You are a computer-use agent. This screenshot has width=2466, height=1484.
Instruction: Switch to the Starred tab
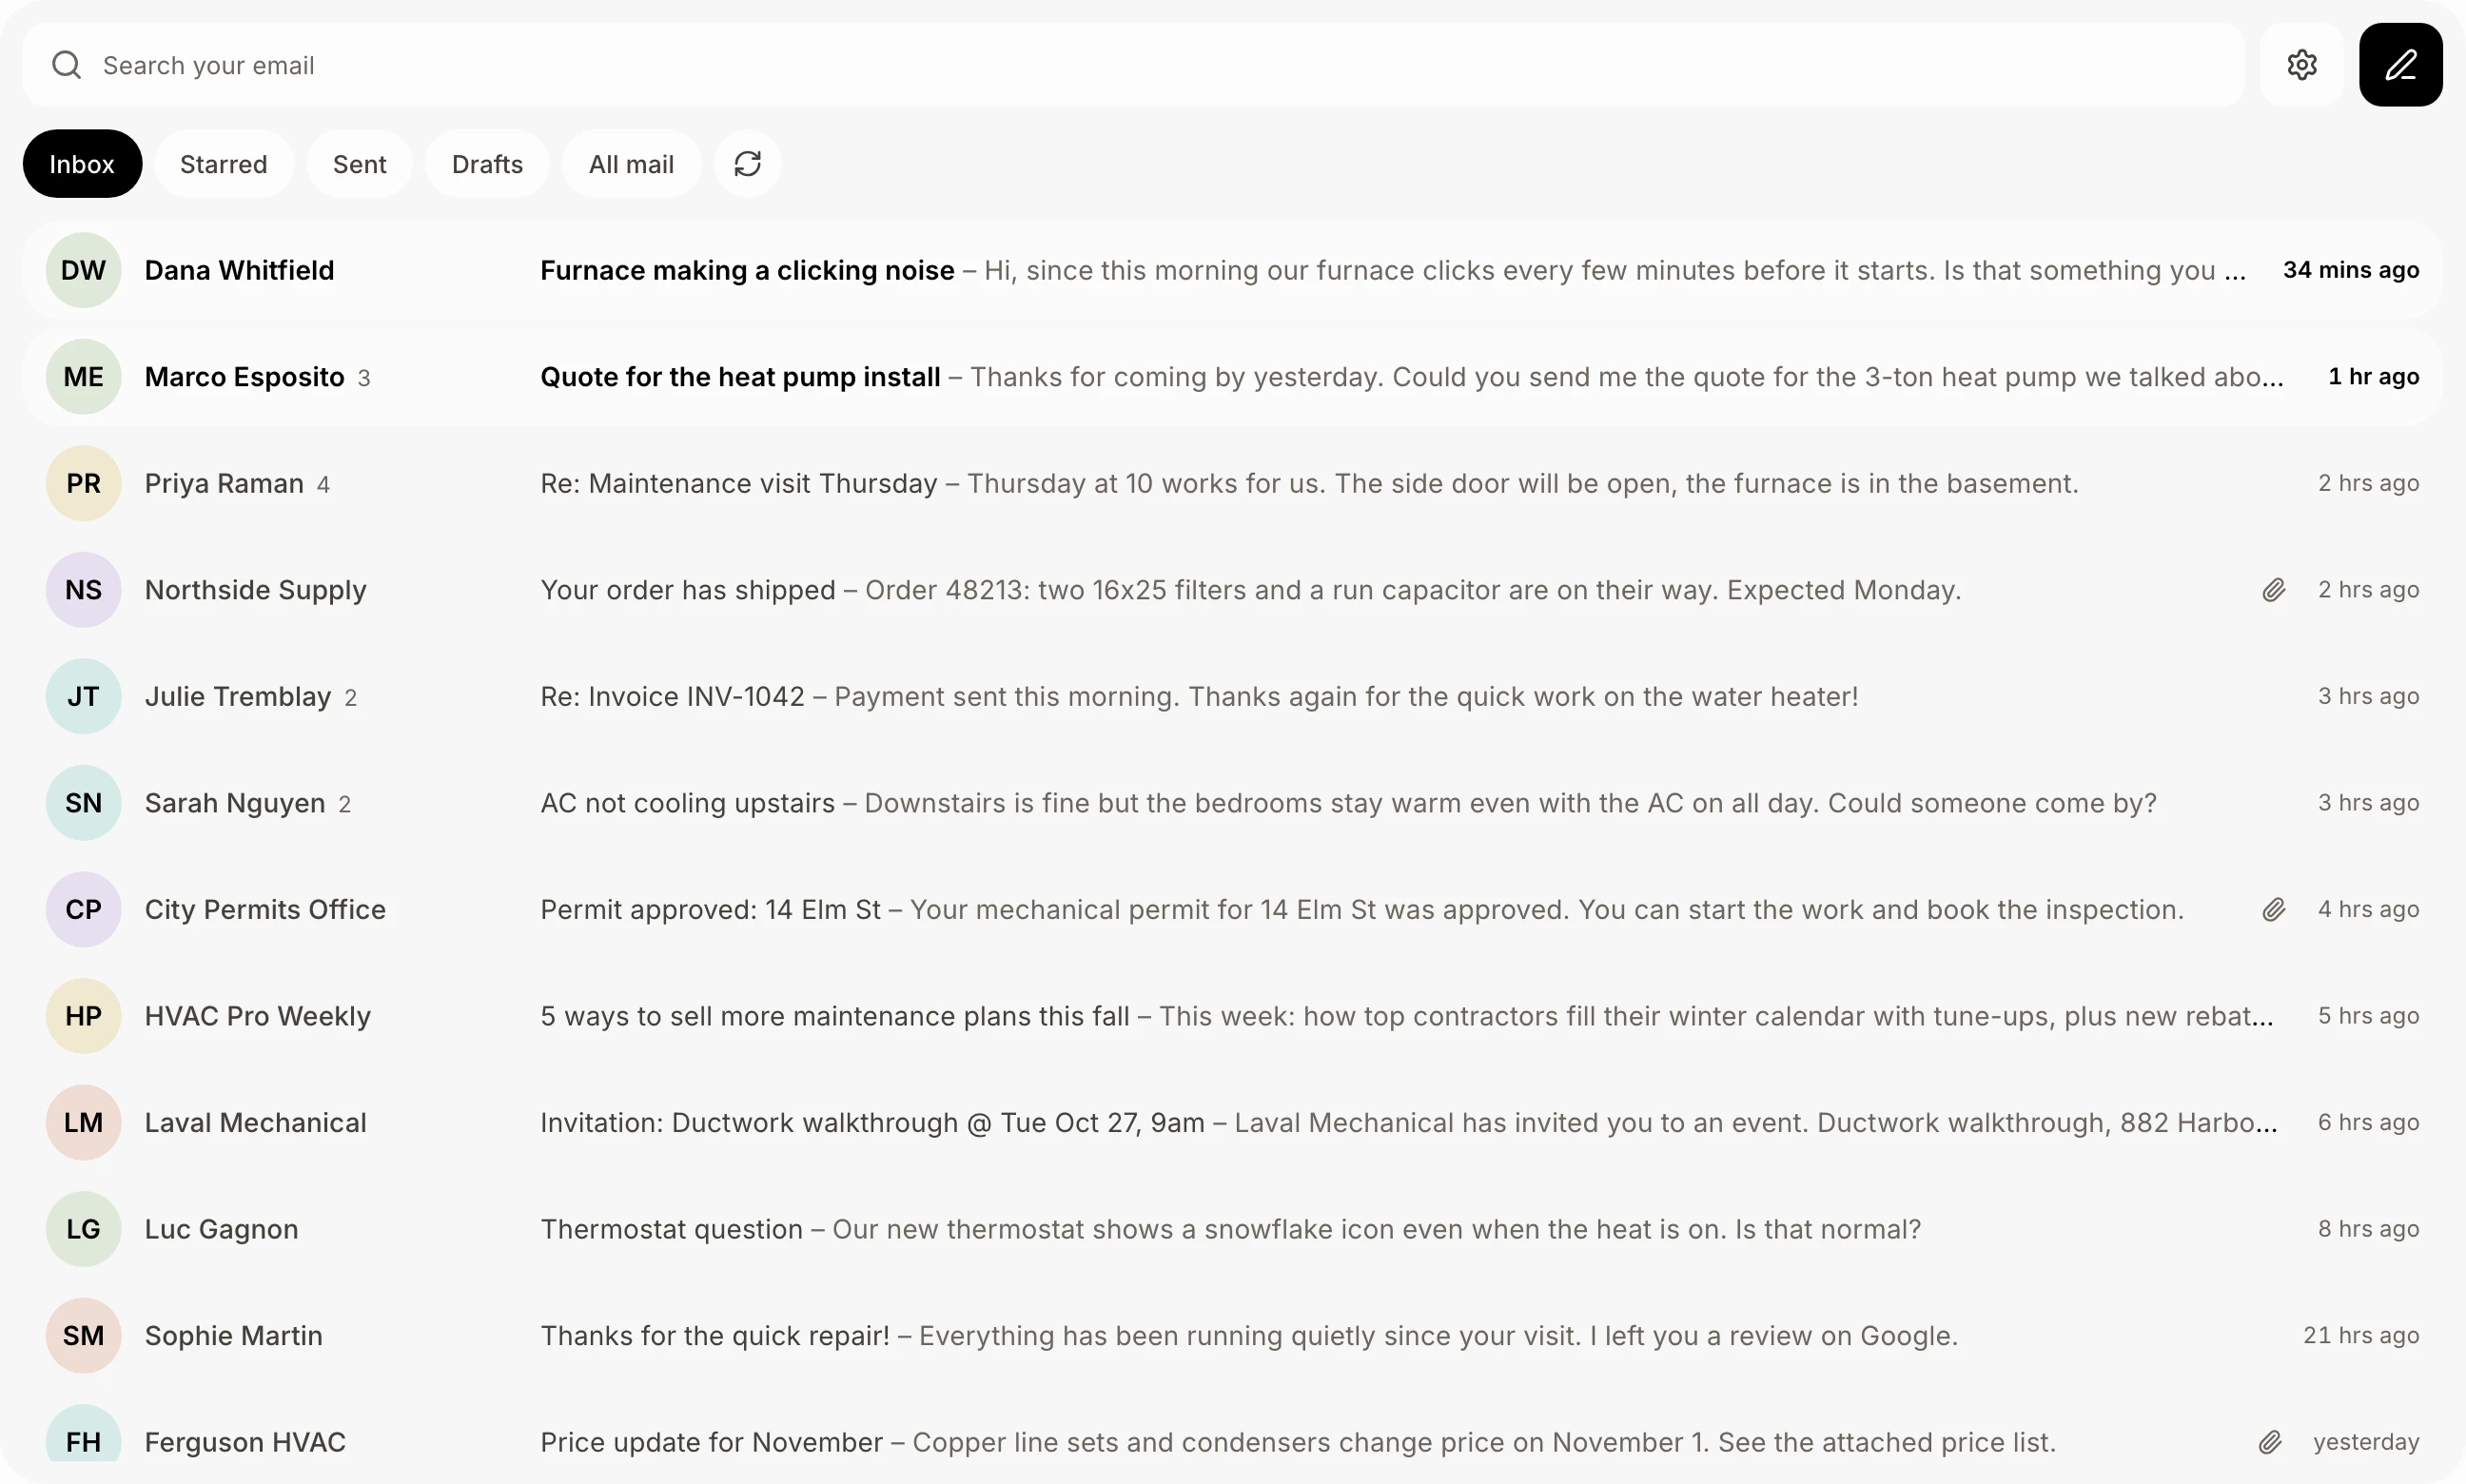point(224,164)
